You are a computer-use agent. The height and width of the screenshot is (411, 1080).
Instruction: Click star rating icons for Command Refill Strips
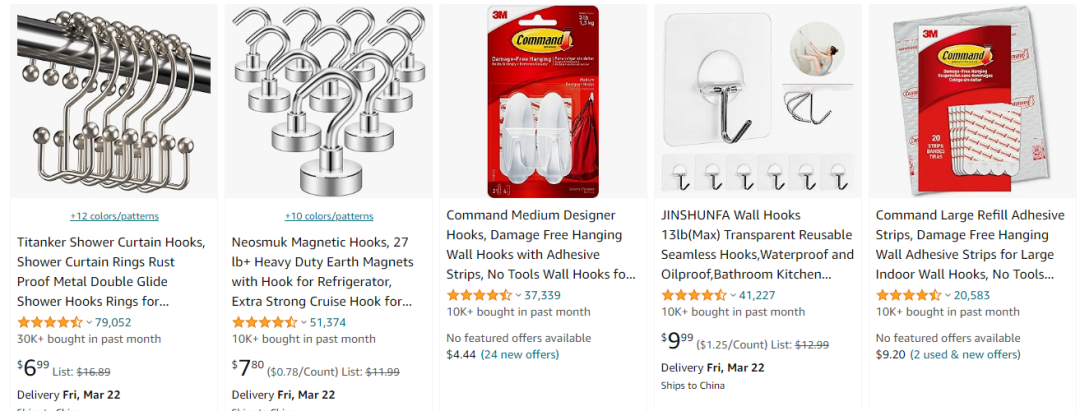tap(908, 295)
